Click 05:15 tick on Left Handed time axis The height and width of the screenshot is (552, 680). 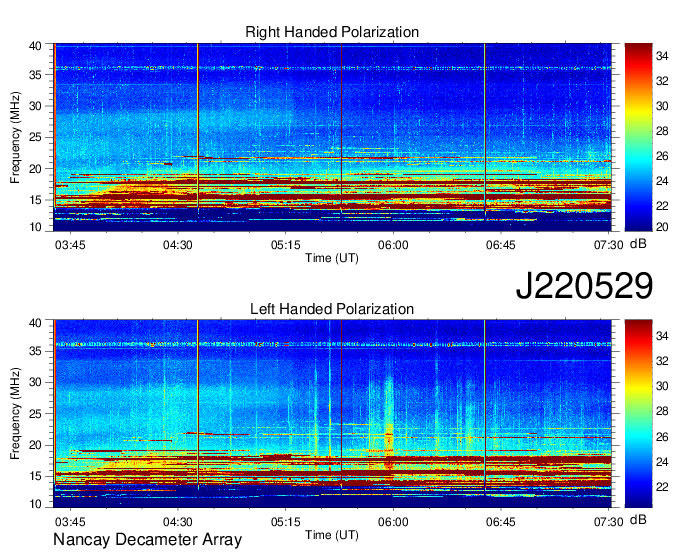pyautogui.click(x=286, y=522)
